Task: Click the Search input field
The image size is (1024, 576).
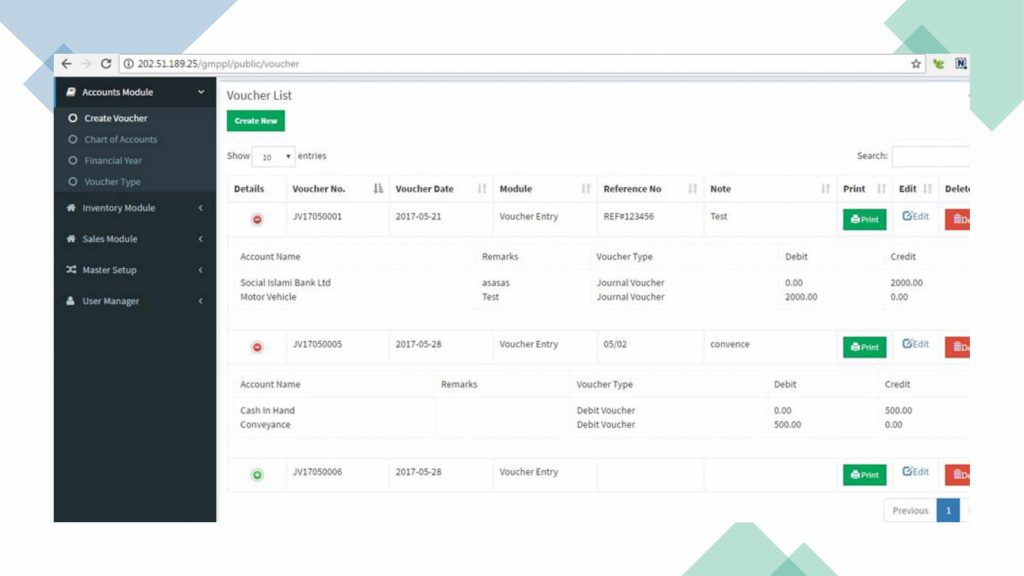Action: (930, 157)
